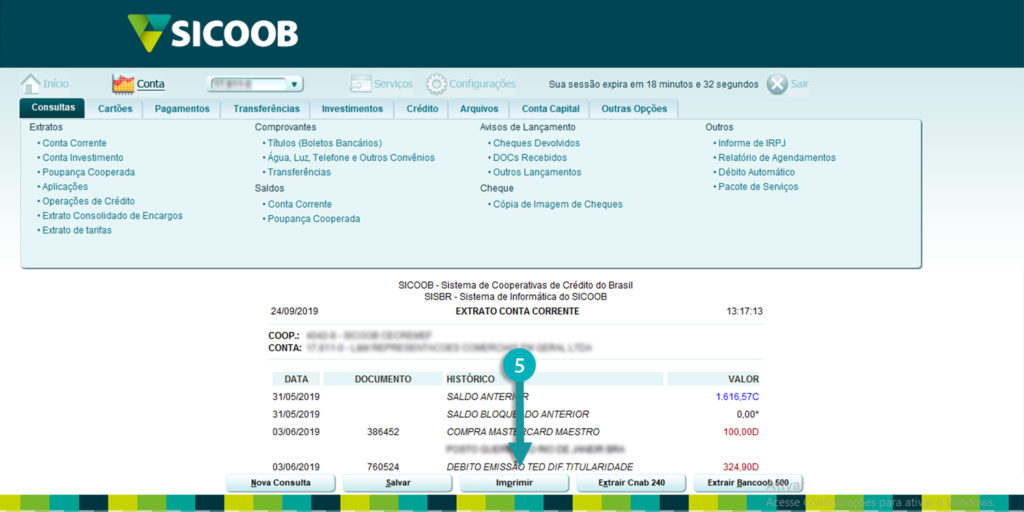Screen dimensions: 1024x512
Task: Click the Outros Lançamentos link
Action: [x=537, y=172]
